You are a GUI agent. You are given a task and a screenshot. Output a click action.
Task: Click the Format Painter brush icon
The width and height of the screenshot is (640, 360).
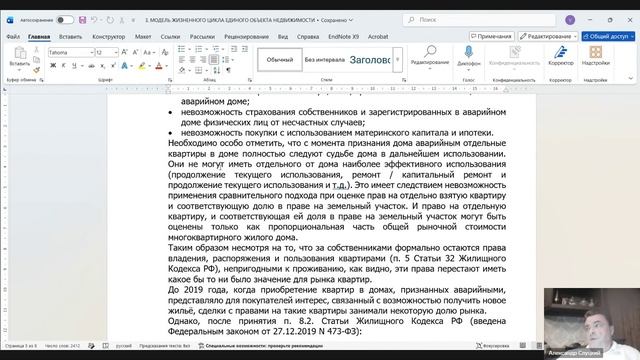pos(36,70)
